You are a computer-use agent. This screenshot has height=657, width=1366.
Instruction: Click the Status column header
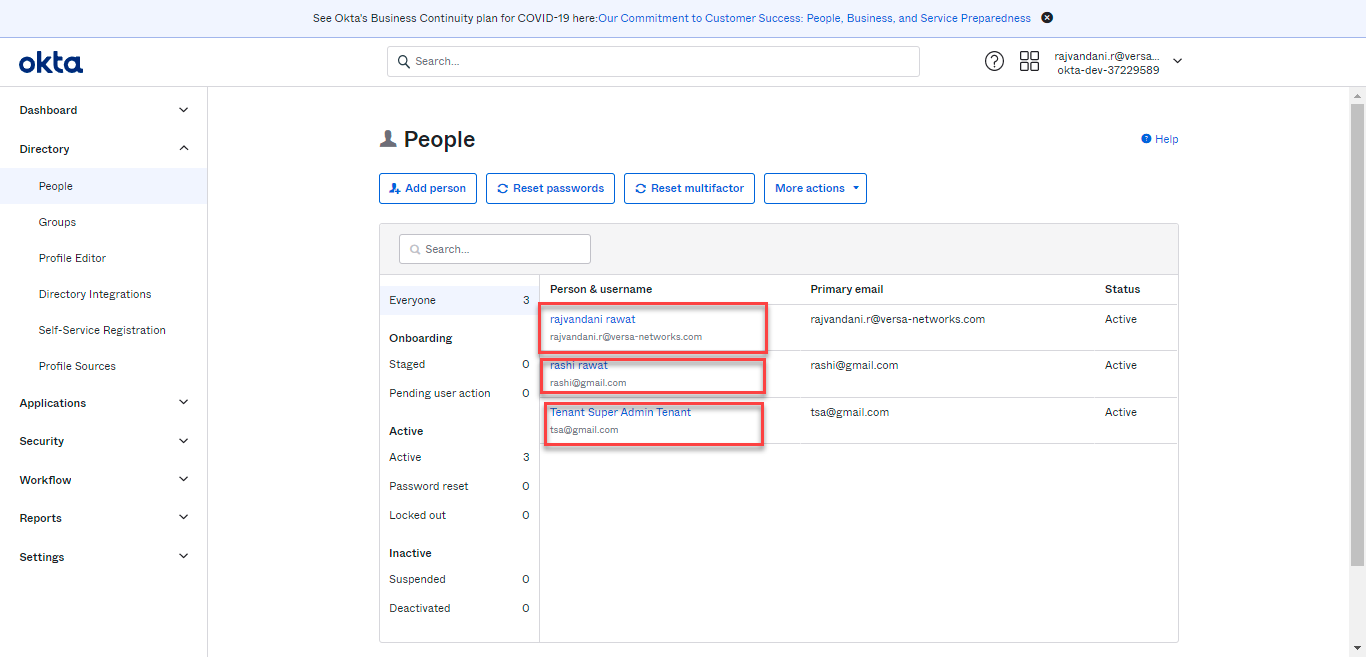coord(1122,289)
